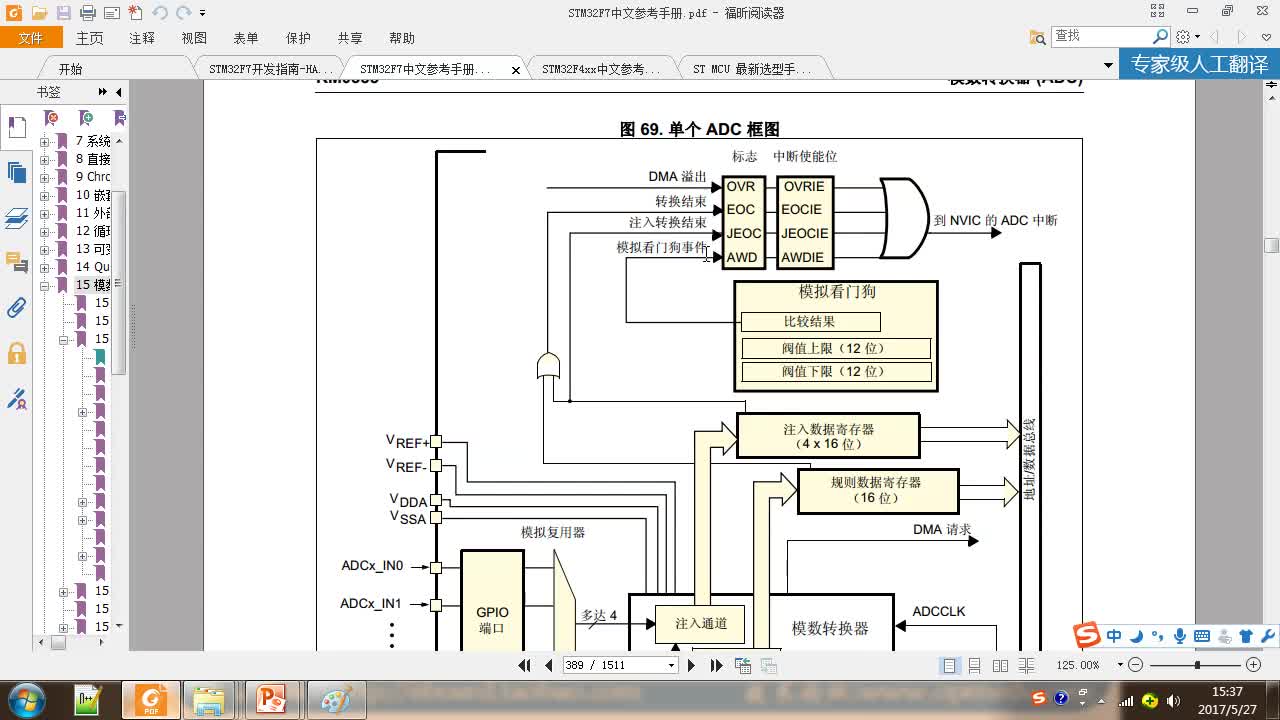Open the 文件 menu
This screenshot has height=720, width=1280.
point(31,38)
